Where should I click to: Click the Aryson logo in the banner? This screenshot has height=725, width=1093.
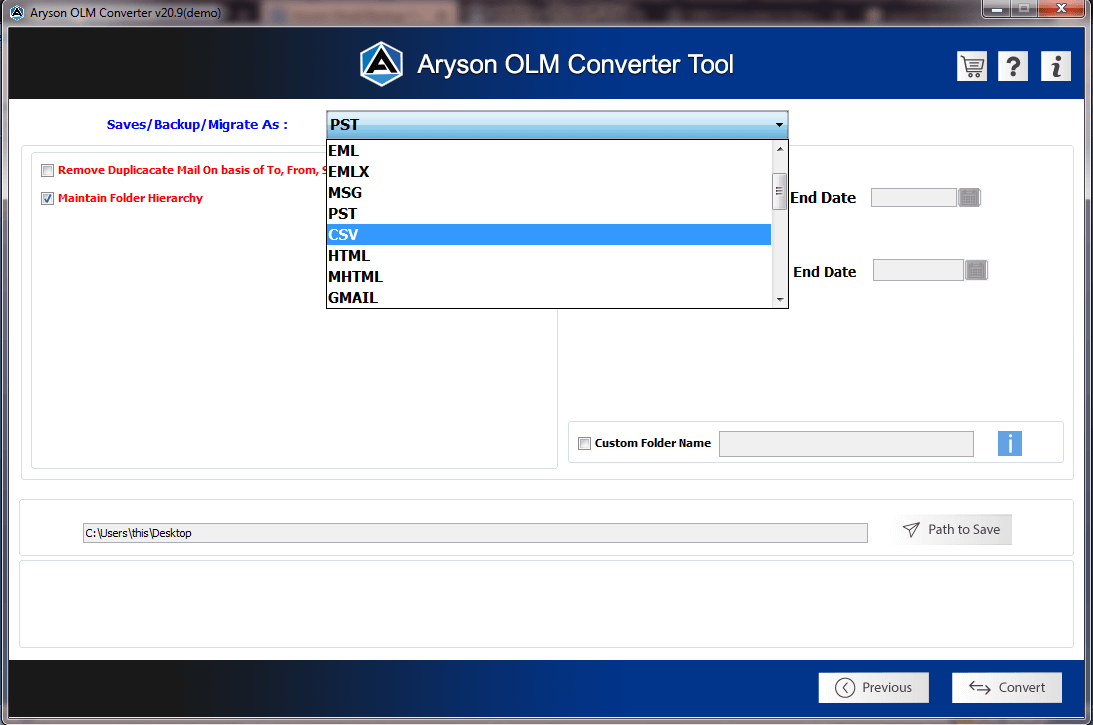click(382, 63)
